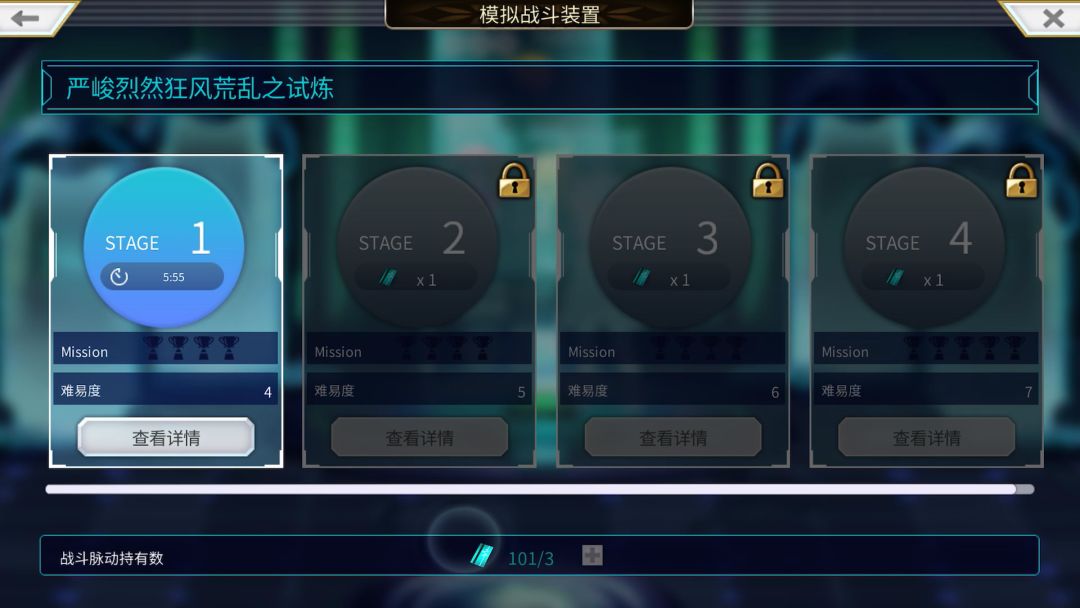1080x608 pixels.
Task: Close the simulation battle device screen
Action: tap(1053, 18)
